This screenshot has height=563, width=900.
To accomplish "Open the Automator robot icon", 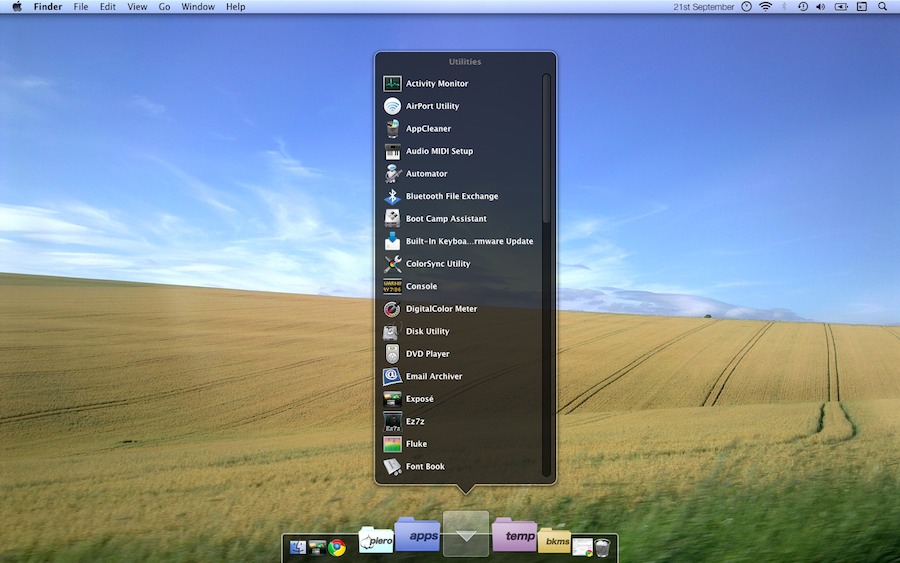I will coord(392,173).
